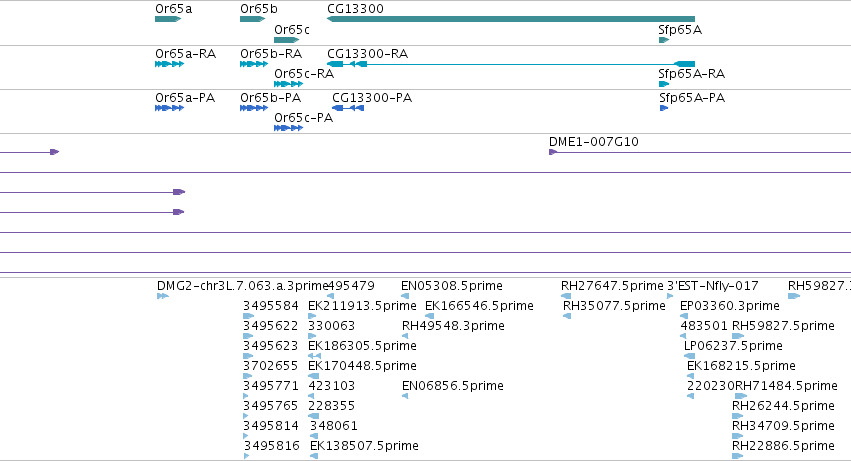Screen dimensions: 851x461
Task: Select the CG13300-RA transcript line
Action: click(x=511, y=64)
